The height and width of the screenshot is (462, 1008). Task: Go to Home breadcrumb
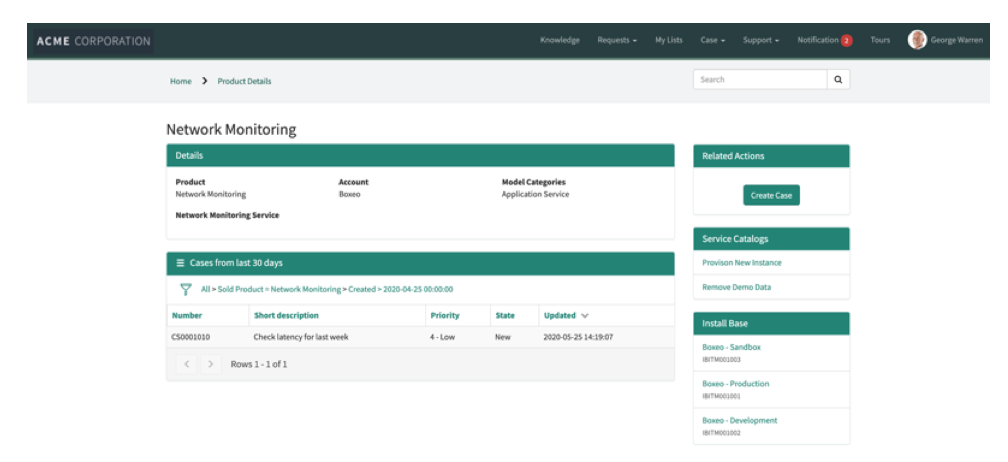click(181, 82)
